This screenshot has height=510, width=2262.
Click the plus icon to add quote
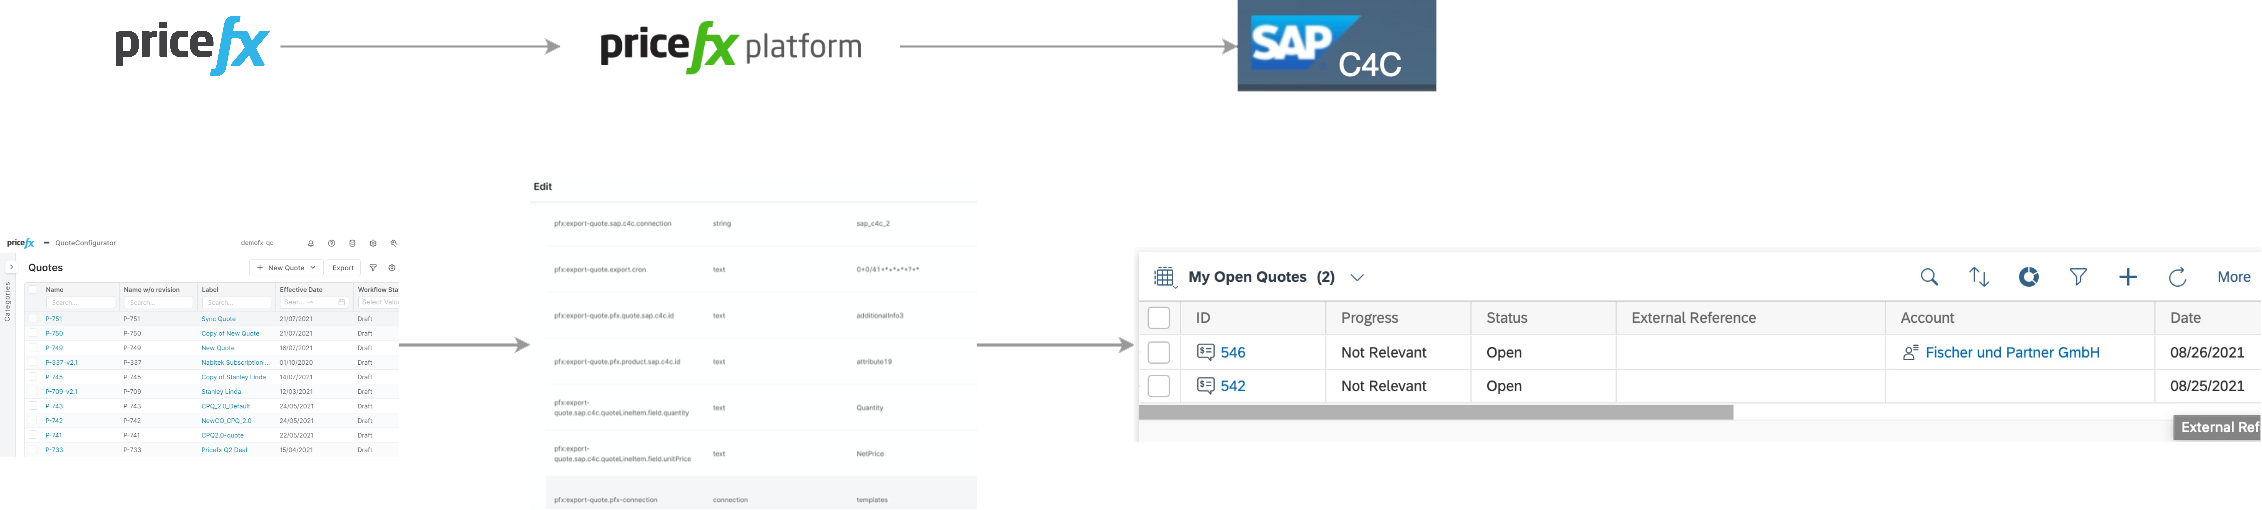point(2128,277)
